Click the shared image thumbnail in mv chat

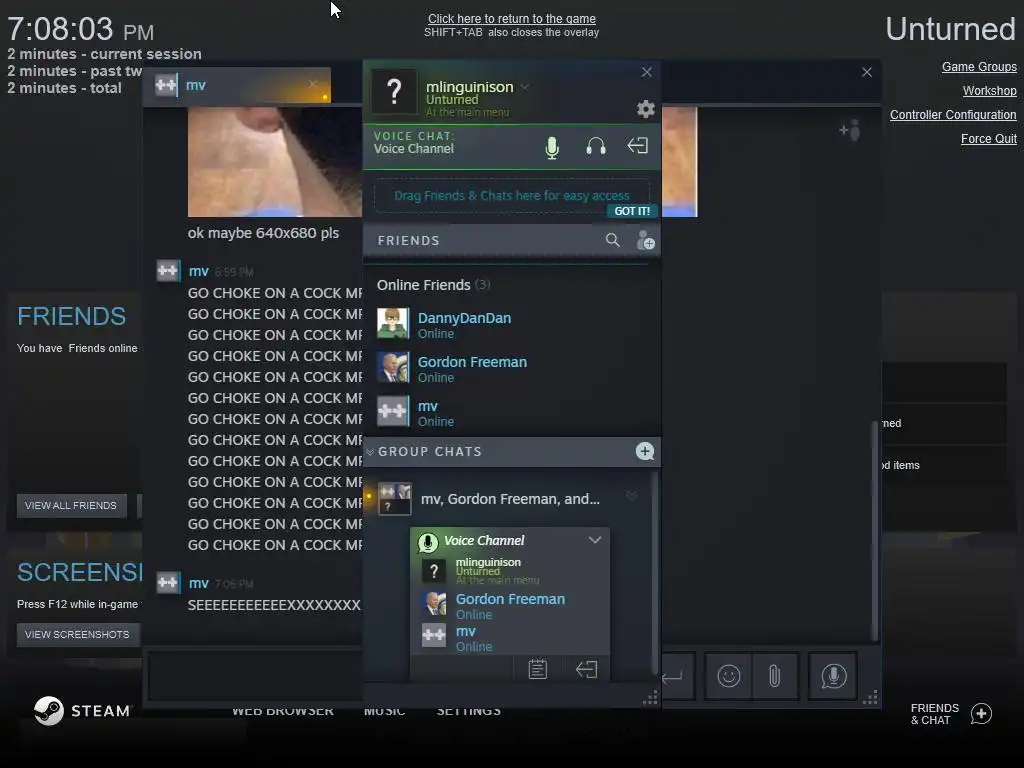coord(275,161)
